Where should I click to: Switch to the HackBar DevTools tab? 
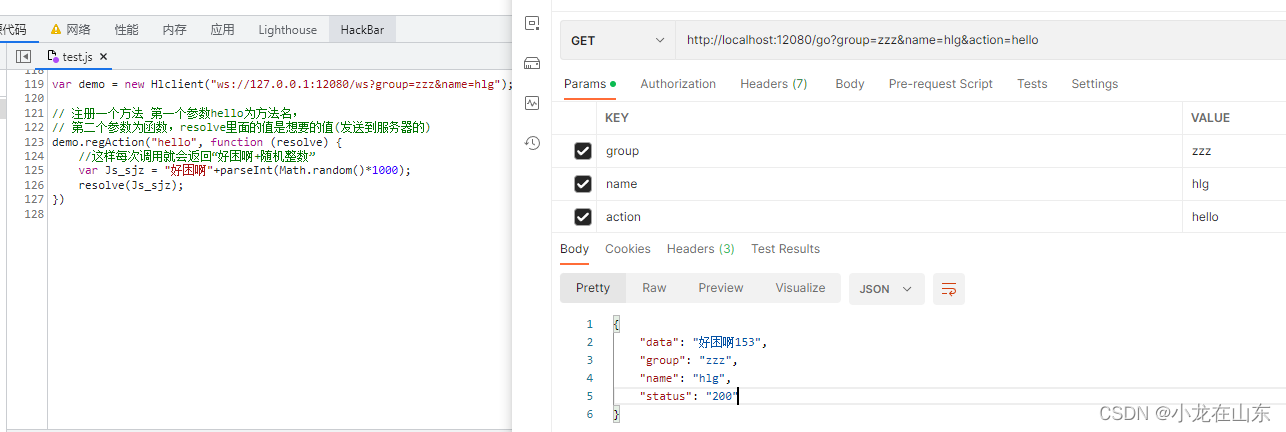coord(363,30)
